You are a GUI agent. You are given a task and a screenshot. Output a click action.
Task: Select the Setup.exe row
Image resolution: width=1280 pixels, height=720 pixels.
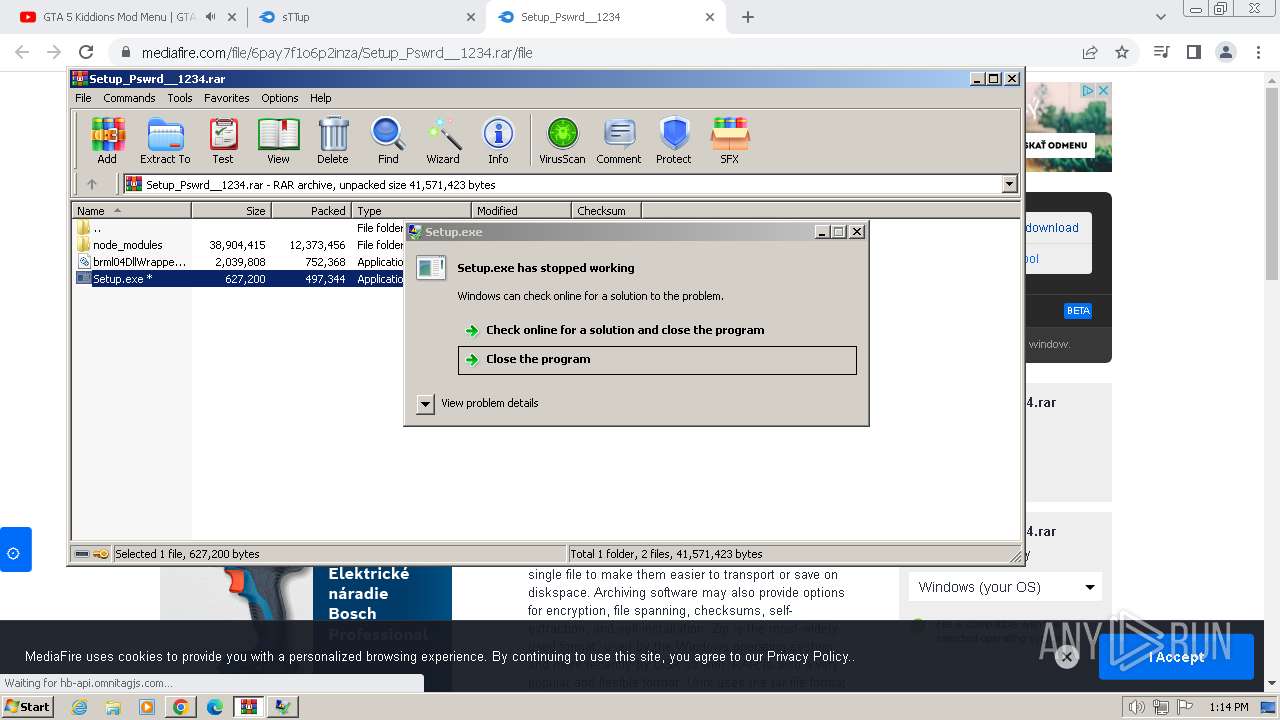click(240, 279)
